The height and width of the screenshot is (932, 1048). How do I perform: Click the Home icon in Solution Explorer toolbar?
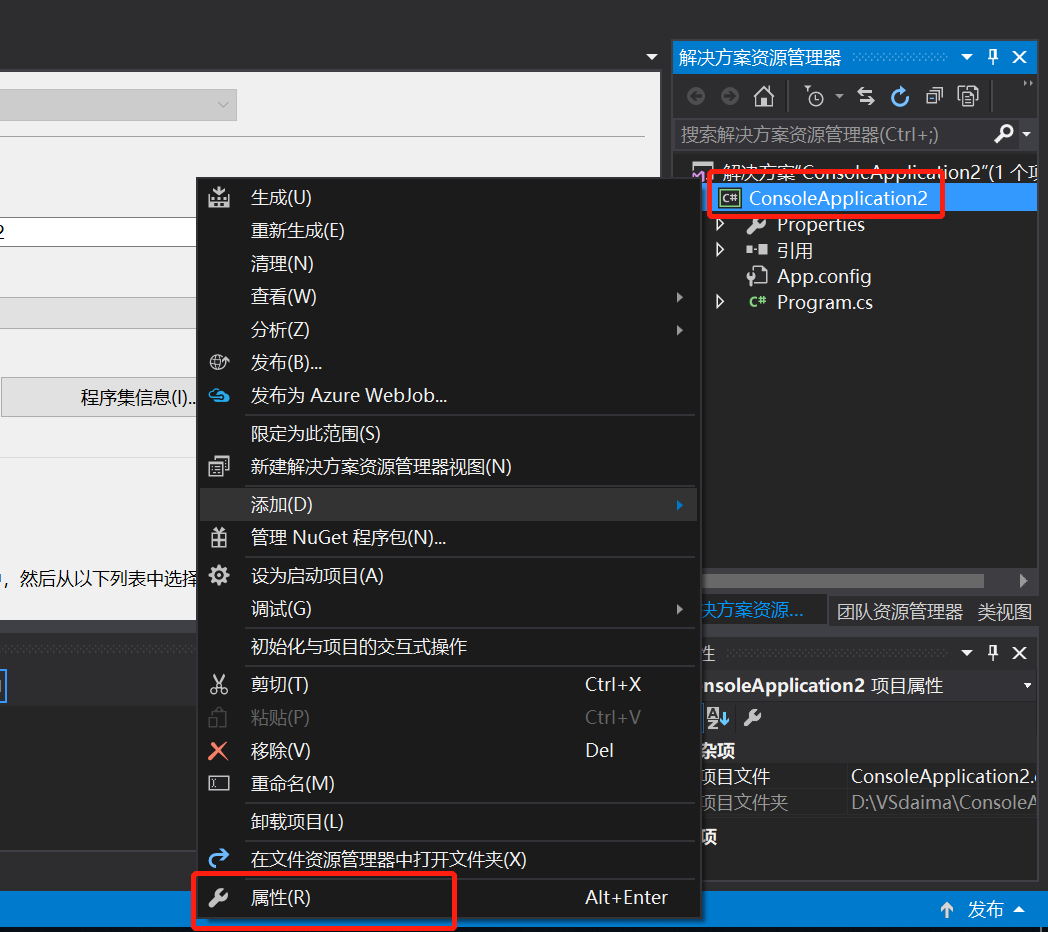point(763,96)
